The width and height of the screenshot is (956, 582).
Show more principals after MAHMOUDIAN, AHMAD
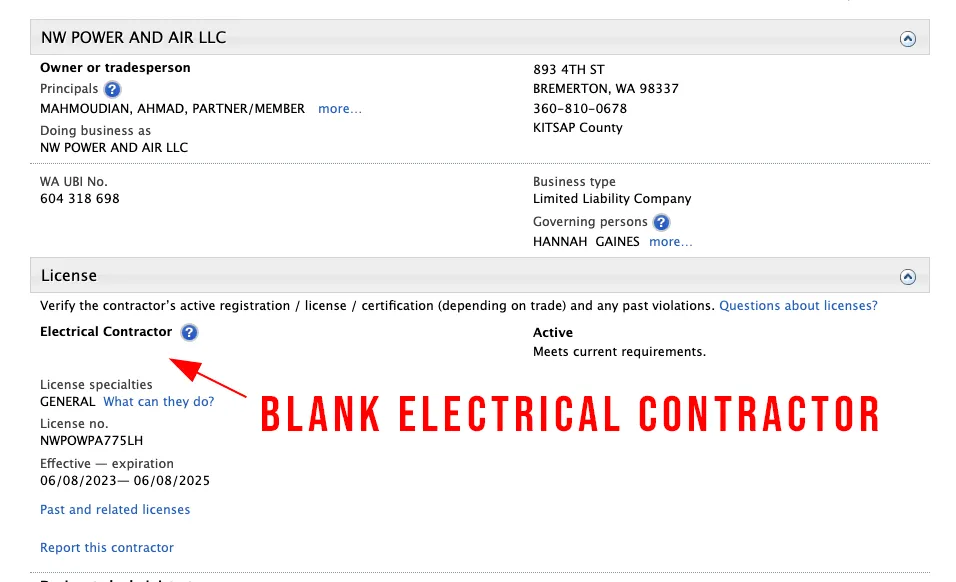click(x=340, y=109)
